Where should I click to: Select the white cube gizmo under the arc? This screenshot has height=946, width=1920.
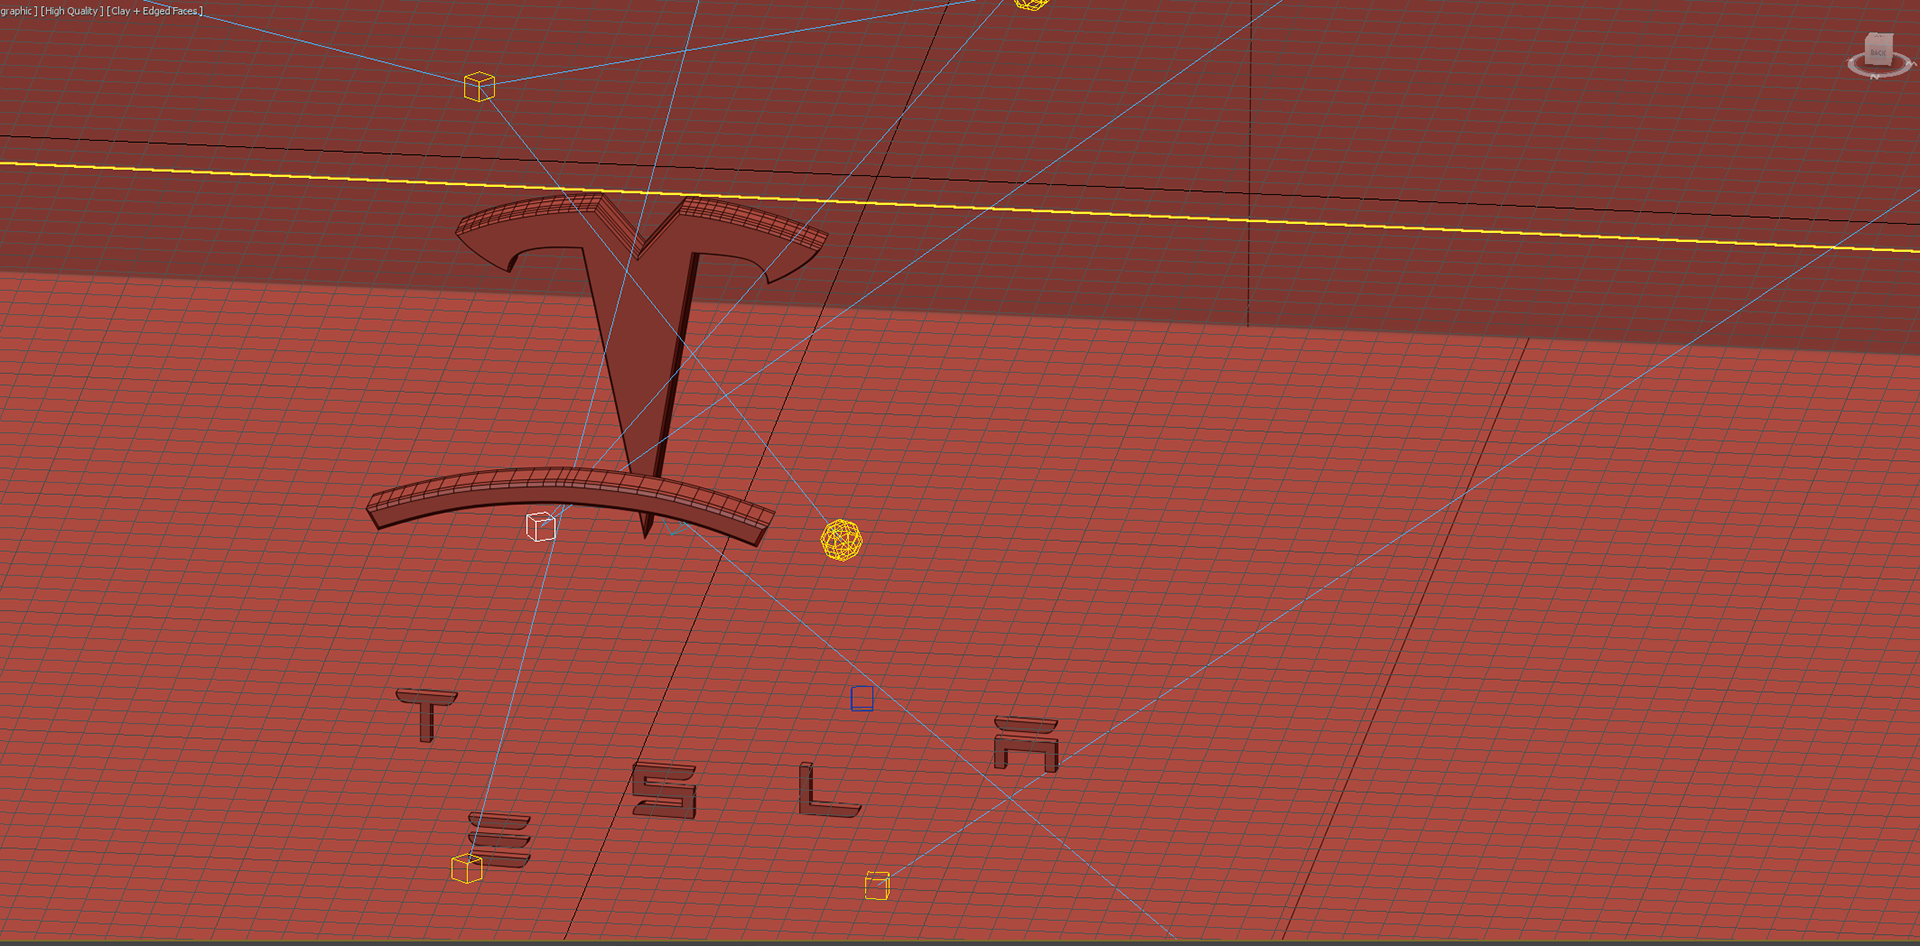[x=541, y=526]
